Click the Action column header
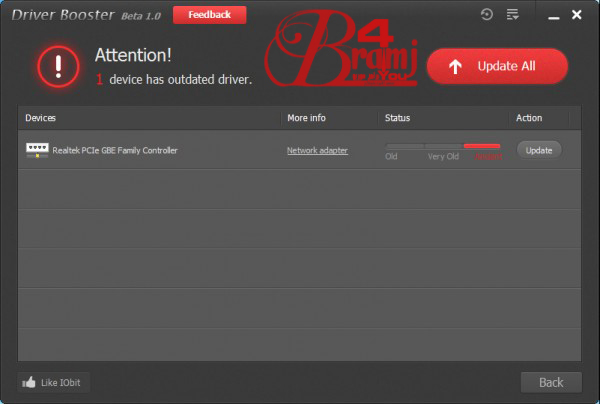600x404 pixels. 529,118
